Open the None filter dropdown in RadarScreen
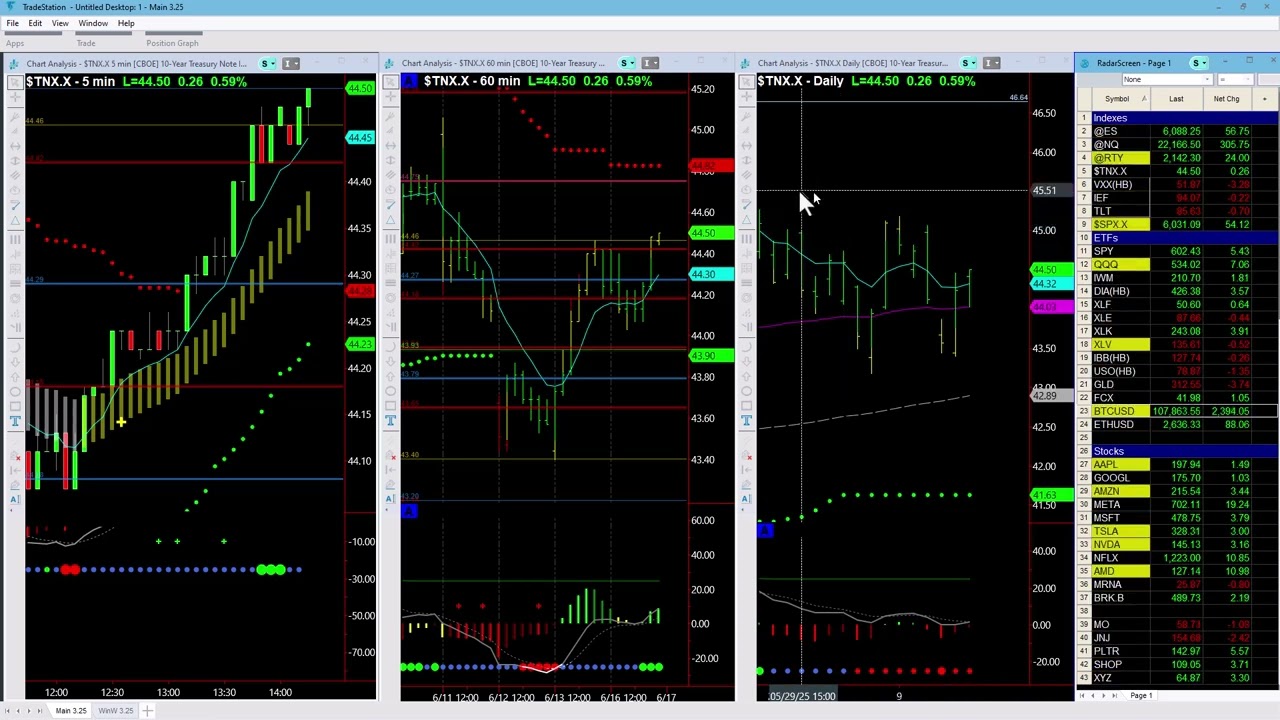 1205,79
